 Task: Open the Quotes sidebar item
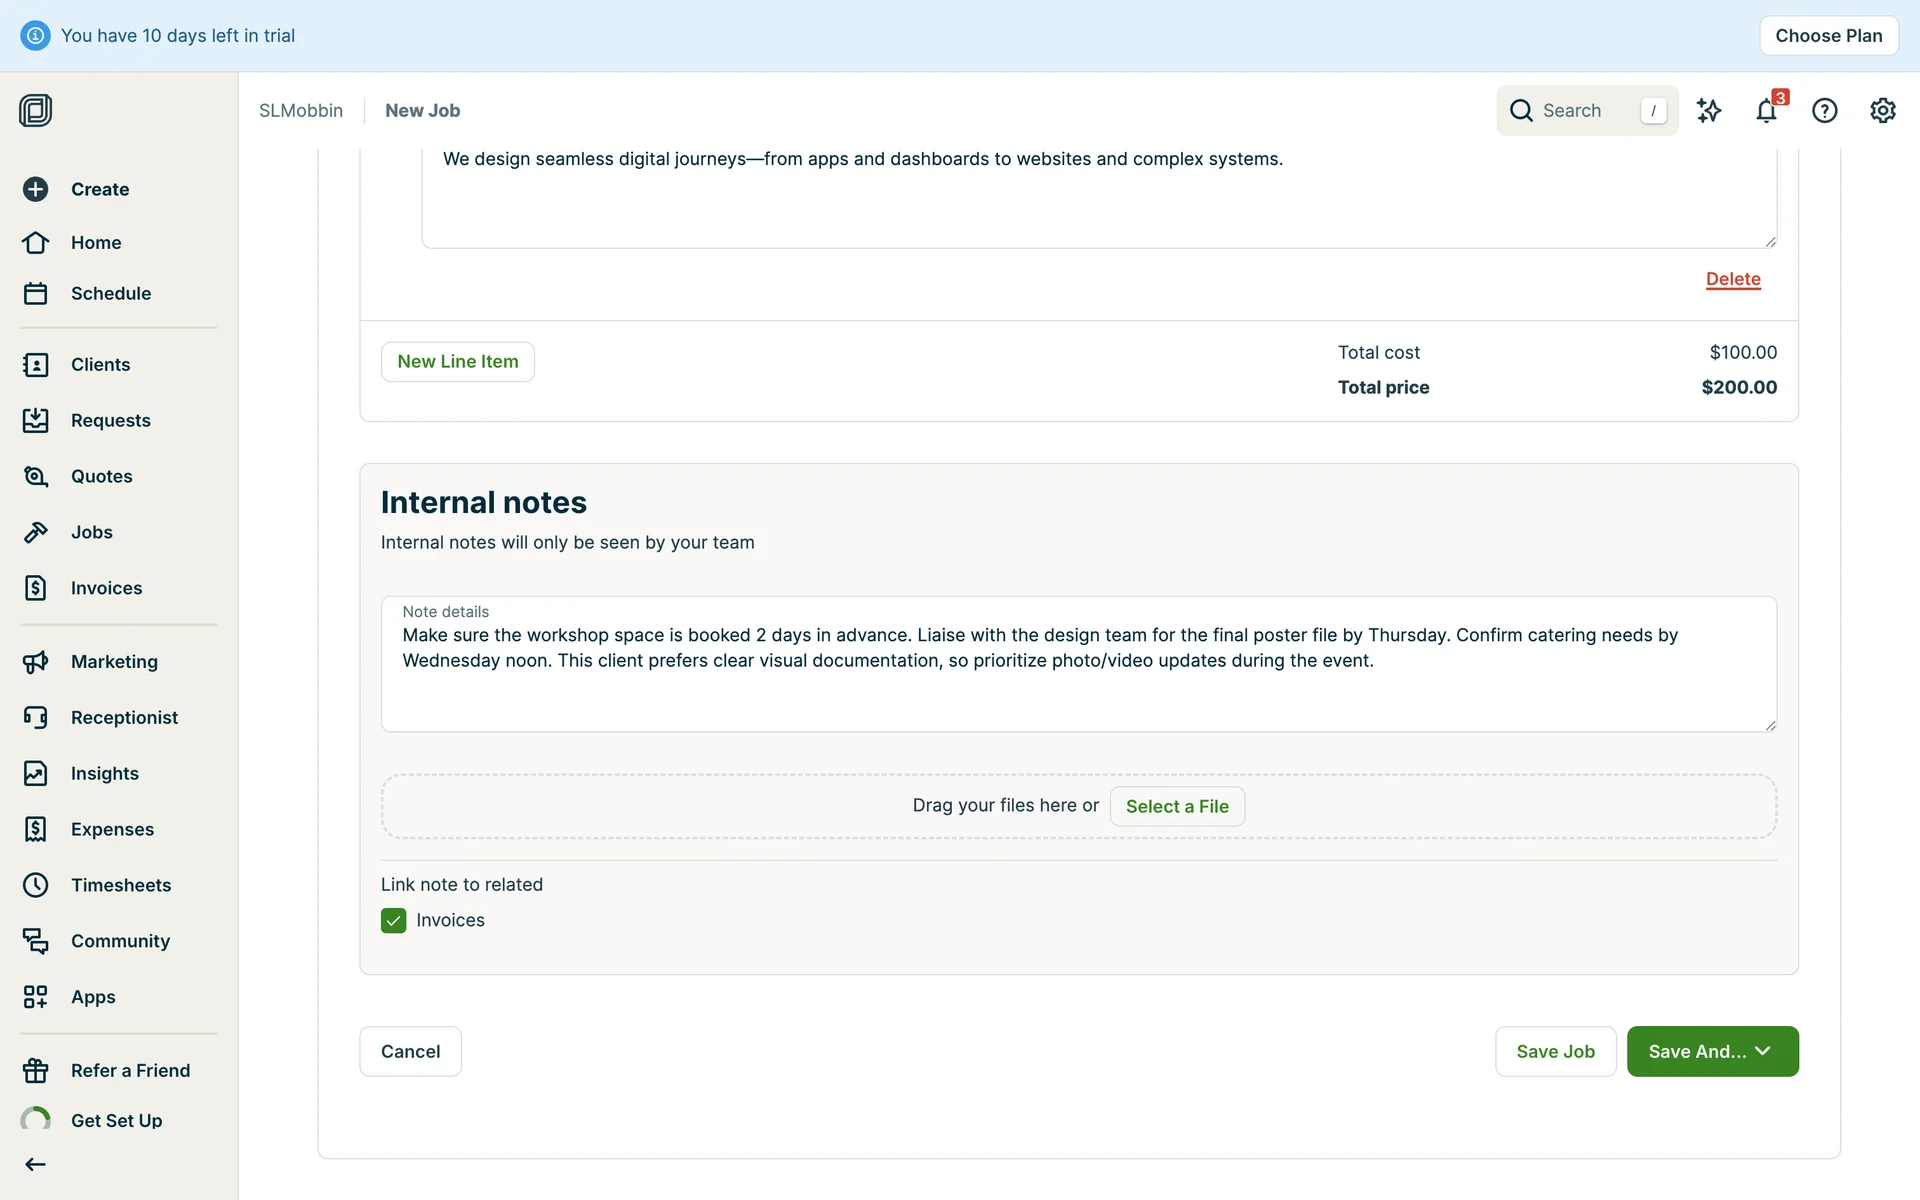101,476
